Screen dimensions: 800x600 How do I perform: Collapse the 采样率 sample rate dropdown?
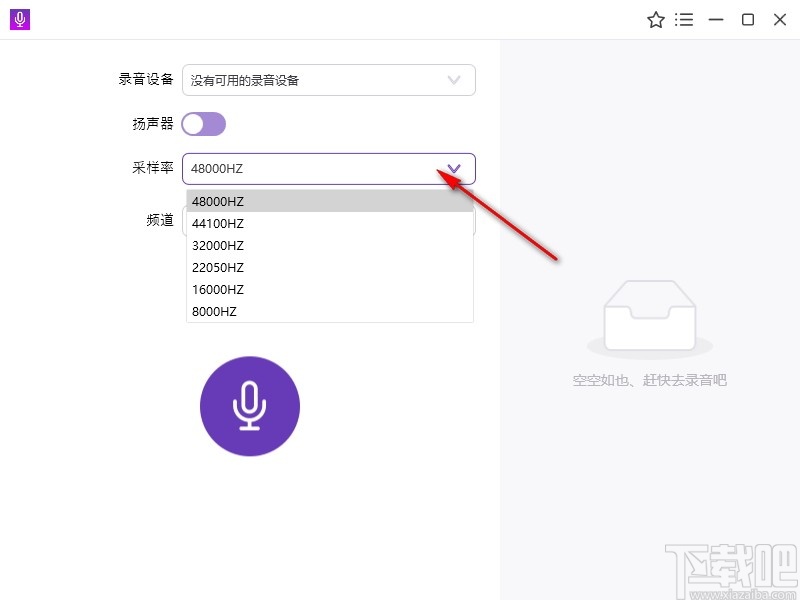point(454,168)
